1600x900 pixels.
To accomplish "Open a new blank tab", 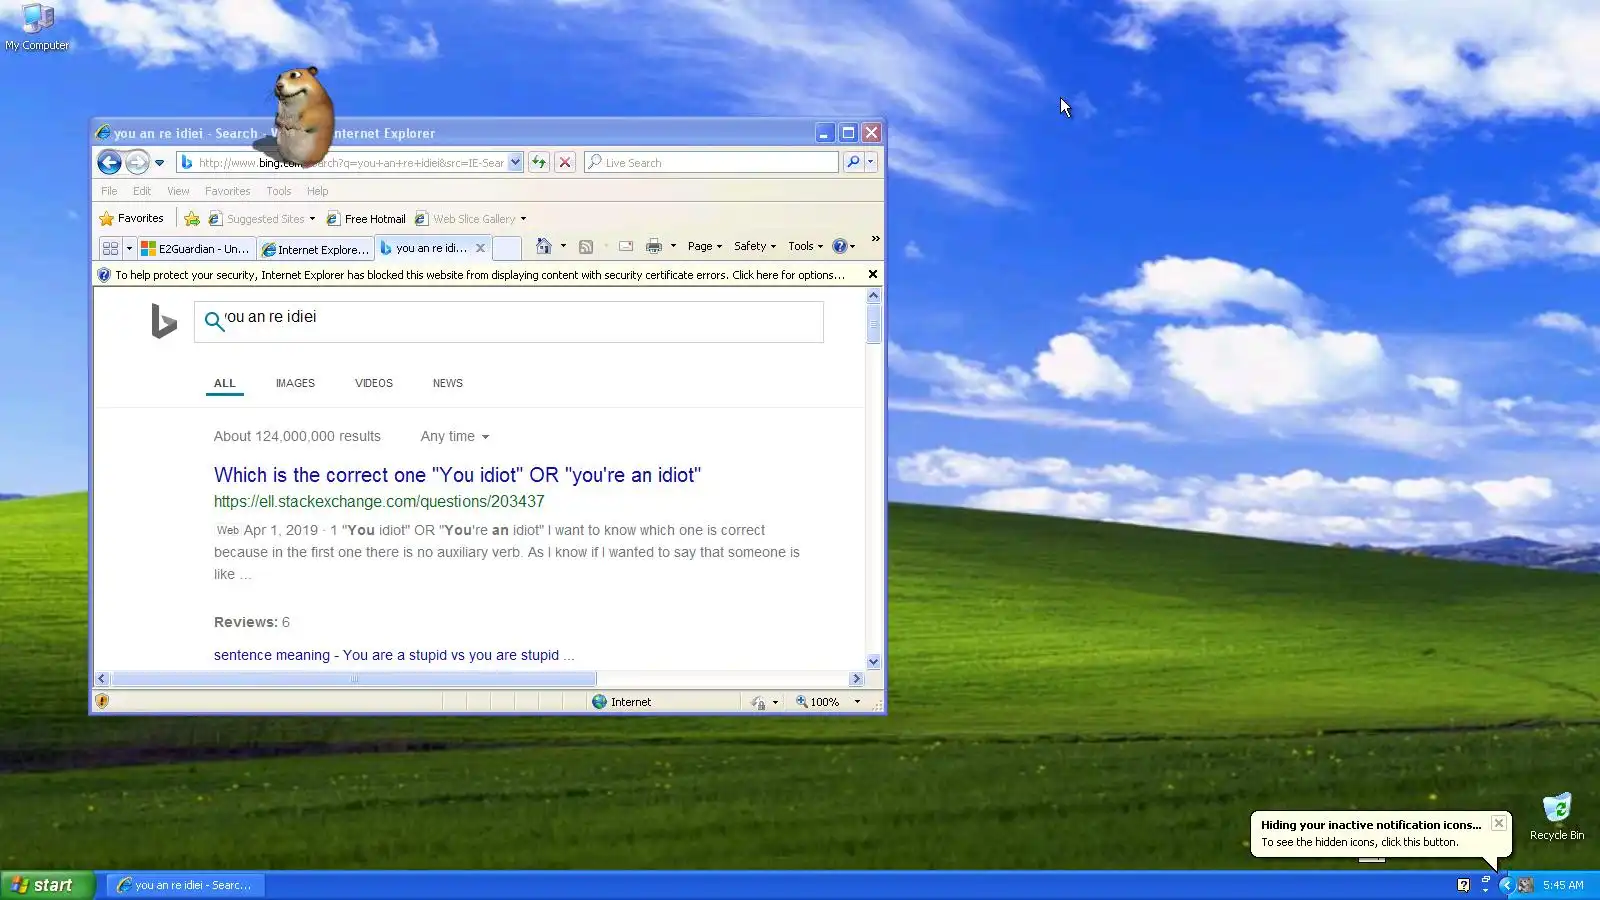I will coord(507,248).
